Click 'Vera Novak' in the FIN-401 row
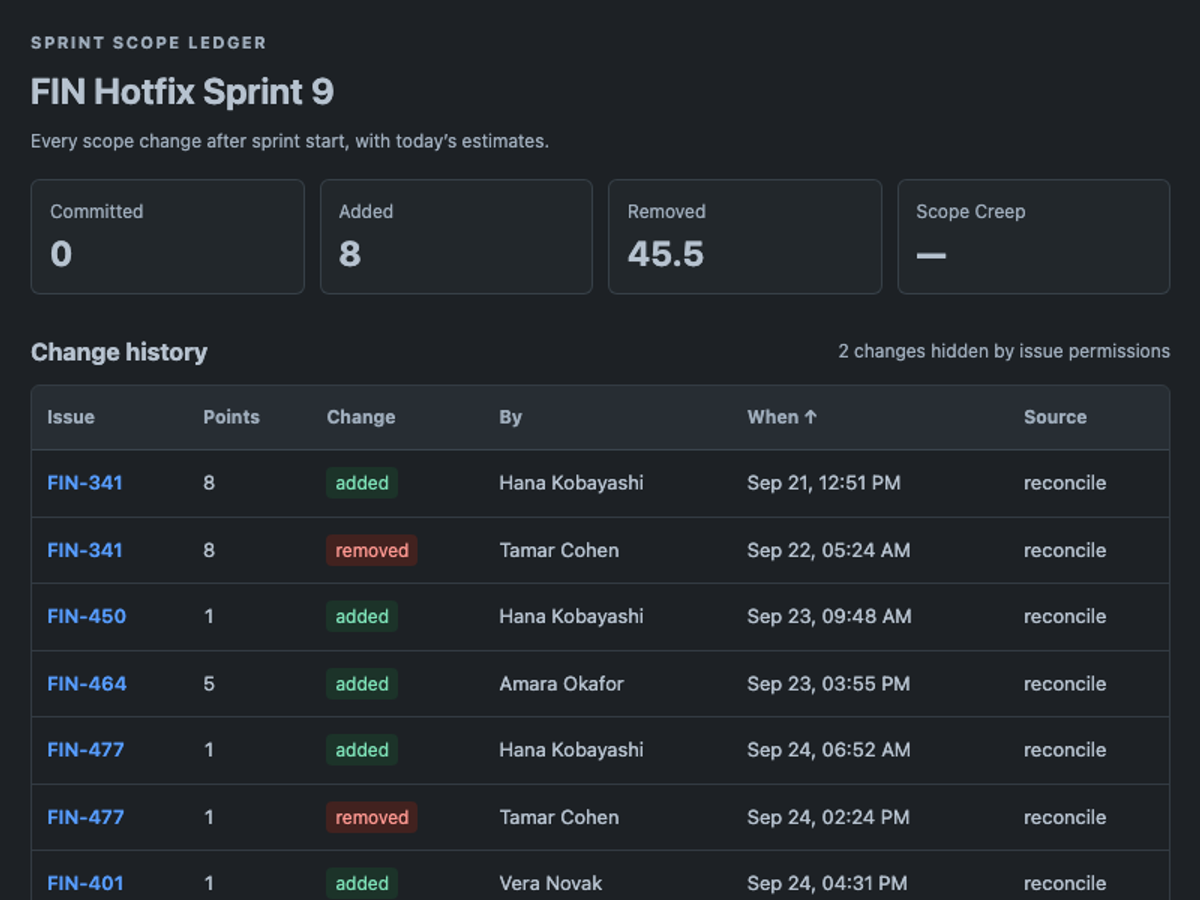The width and height of the screenshot is (1200, 900). [x=551, y=883]
